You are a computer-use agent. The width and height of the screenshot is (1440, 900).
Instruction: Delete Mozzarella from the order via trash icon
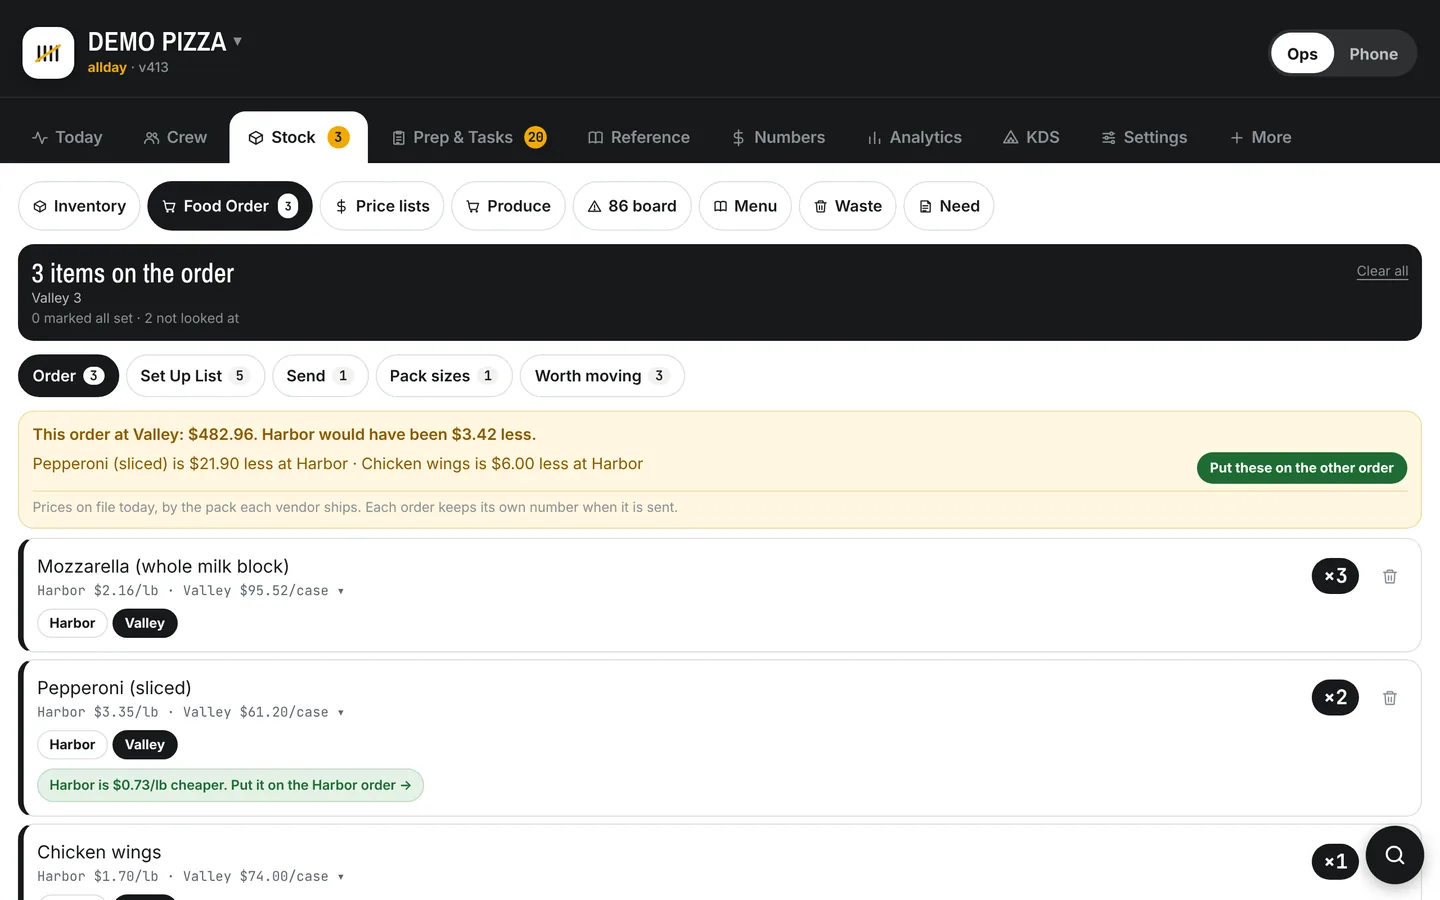(x=1389, y=576)
